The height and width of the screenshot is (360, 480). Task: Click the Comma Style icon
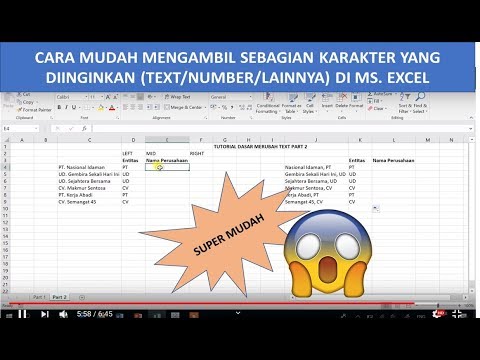coord(232,107)
